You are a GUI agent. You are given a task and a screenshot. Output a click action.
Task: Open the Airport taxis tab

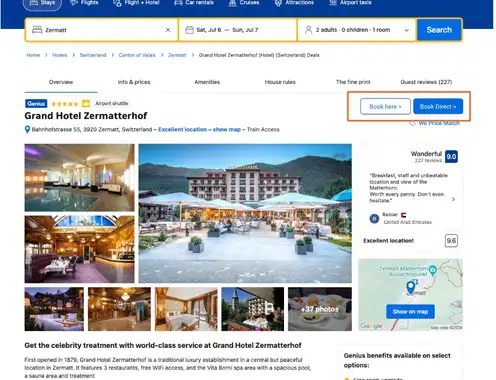pos(350,3)
